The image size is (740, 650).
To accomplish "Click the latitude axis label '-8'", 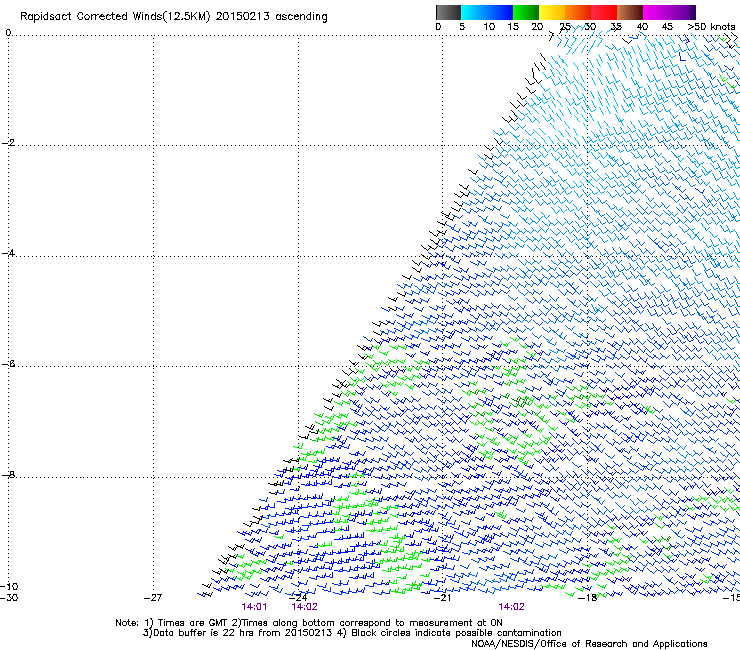I will coord(8,474).
